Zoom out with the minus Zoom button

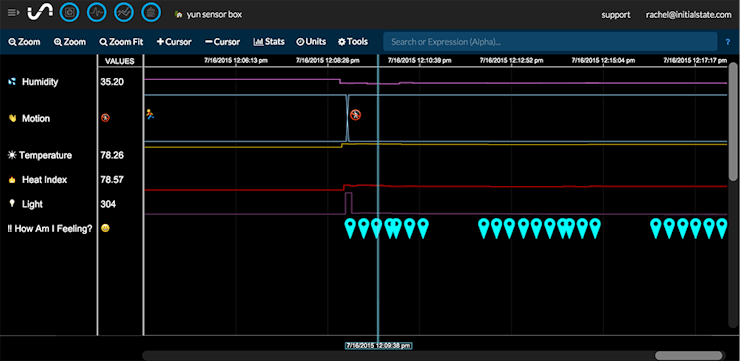[x=25, y=42]
